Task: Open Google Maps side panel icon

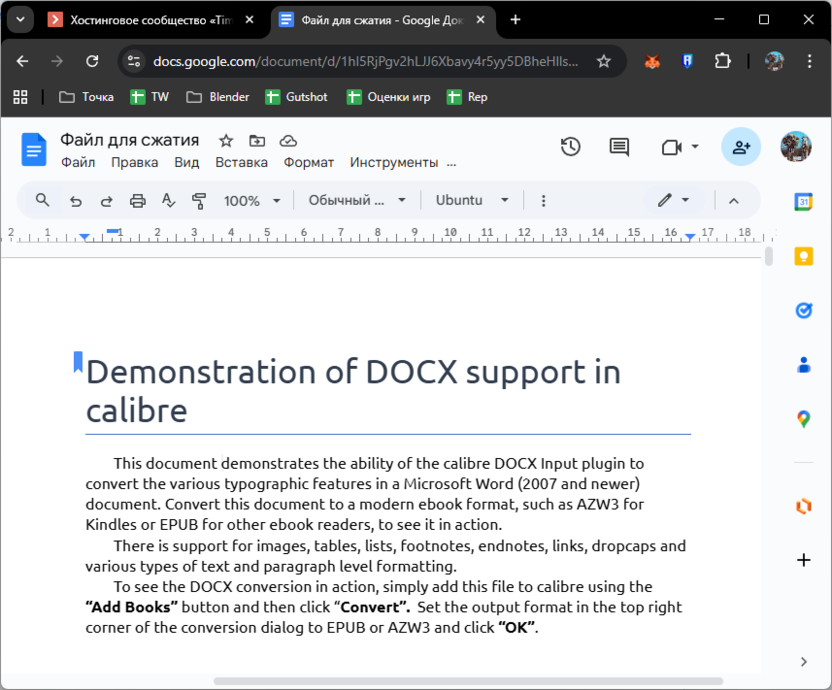Action: coord(803,419)
